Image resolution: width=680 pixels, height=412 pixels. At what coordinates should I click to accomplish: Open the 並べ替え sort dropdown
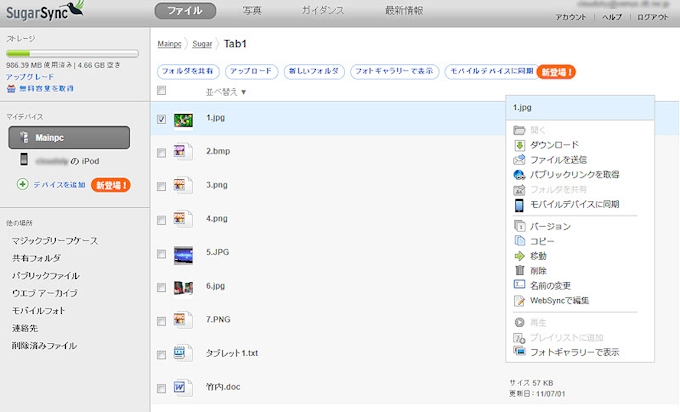(x=225, y=92)
